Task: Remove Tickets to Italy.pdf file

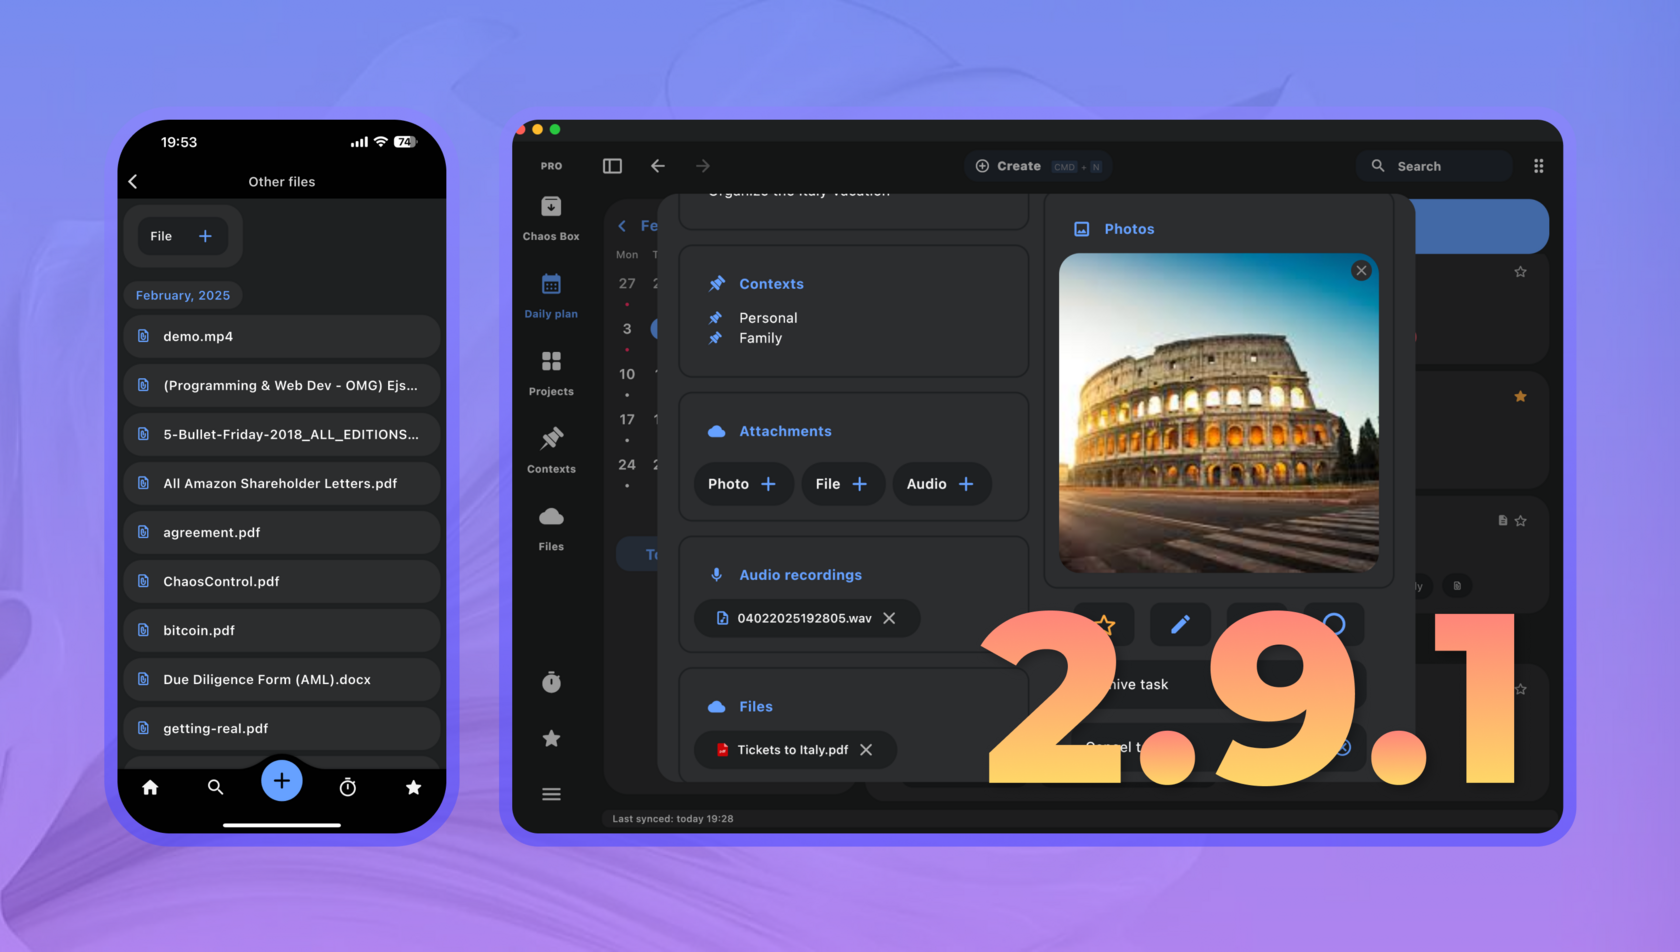Action: (866, 750)
